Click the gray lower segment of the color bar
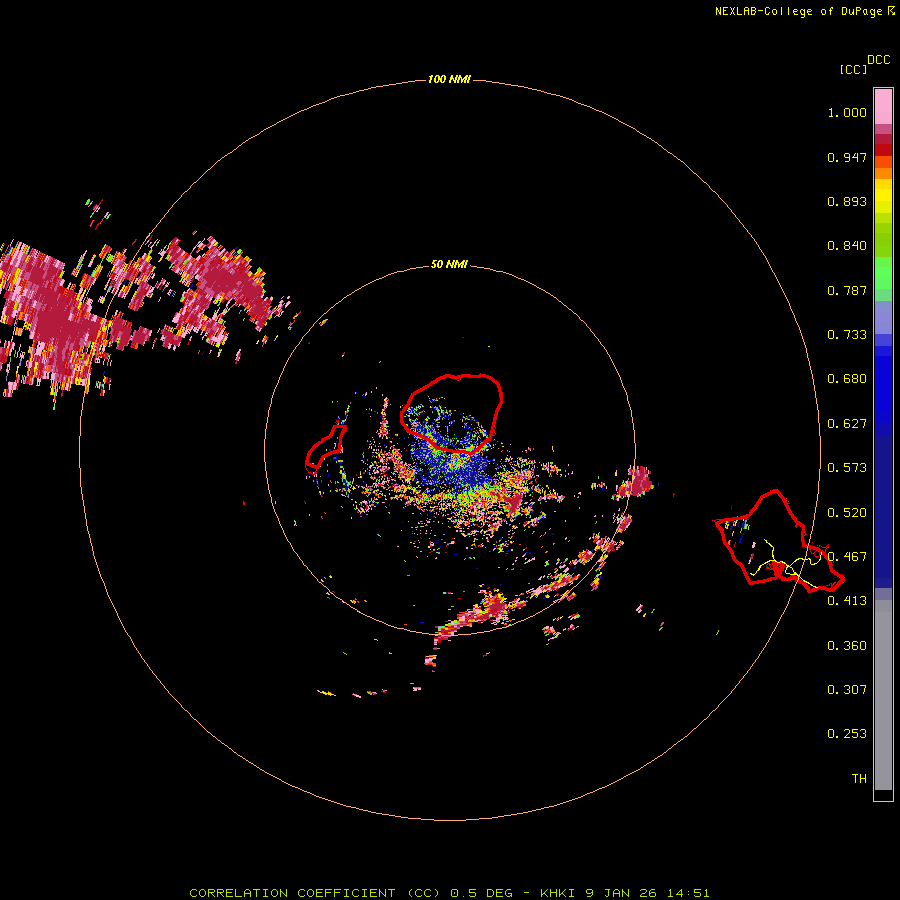 [883, 695]
